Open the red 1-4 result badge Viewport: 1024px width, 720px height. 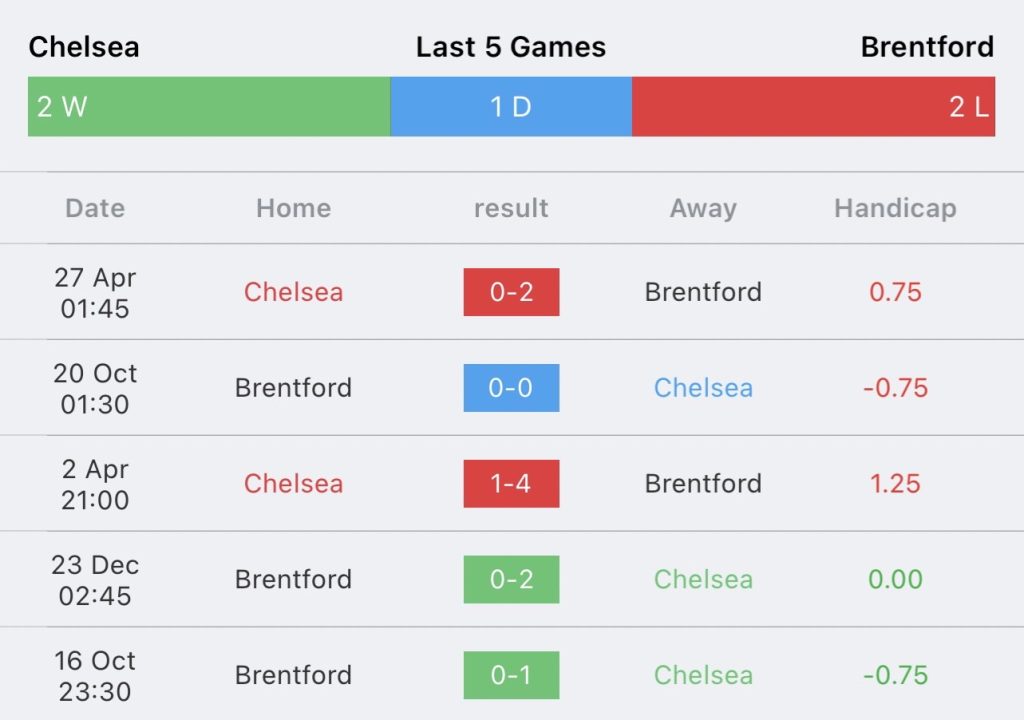pyautogui.click(x=511, y=484)
